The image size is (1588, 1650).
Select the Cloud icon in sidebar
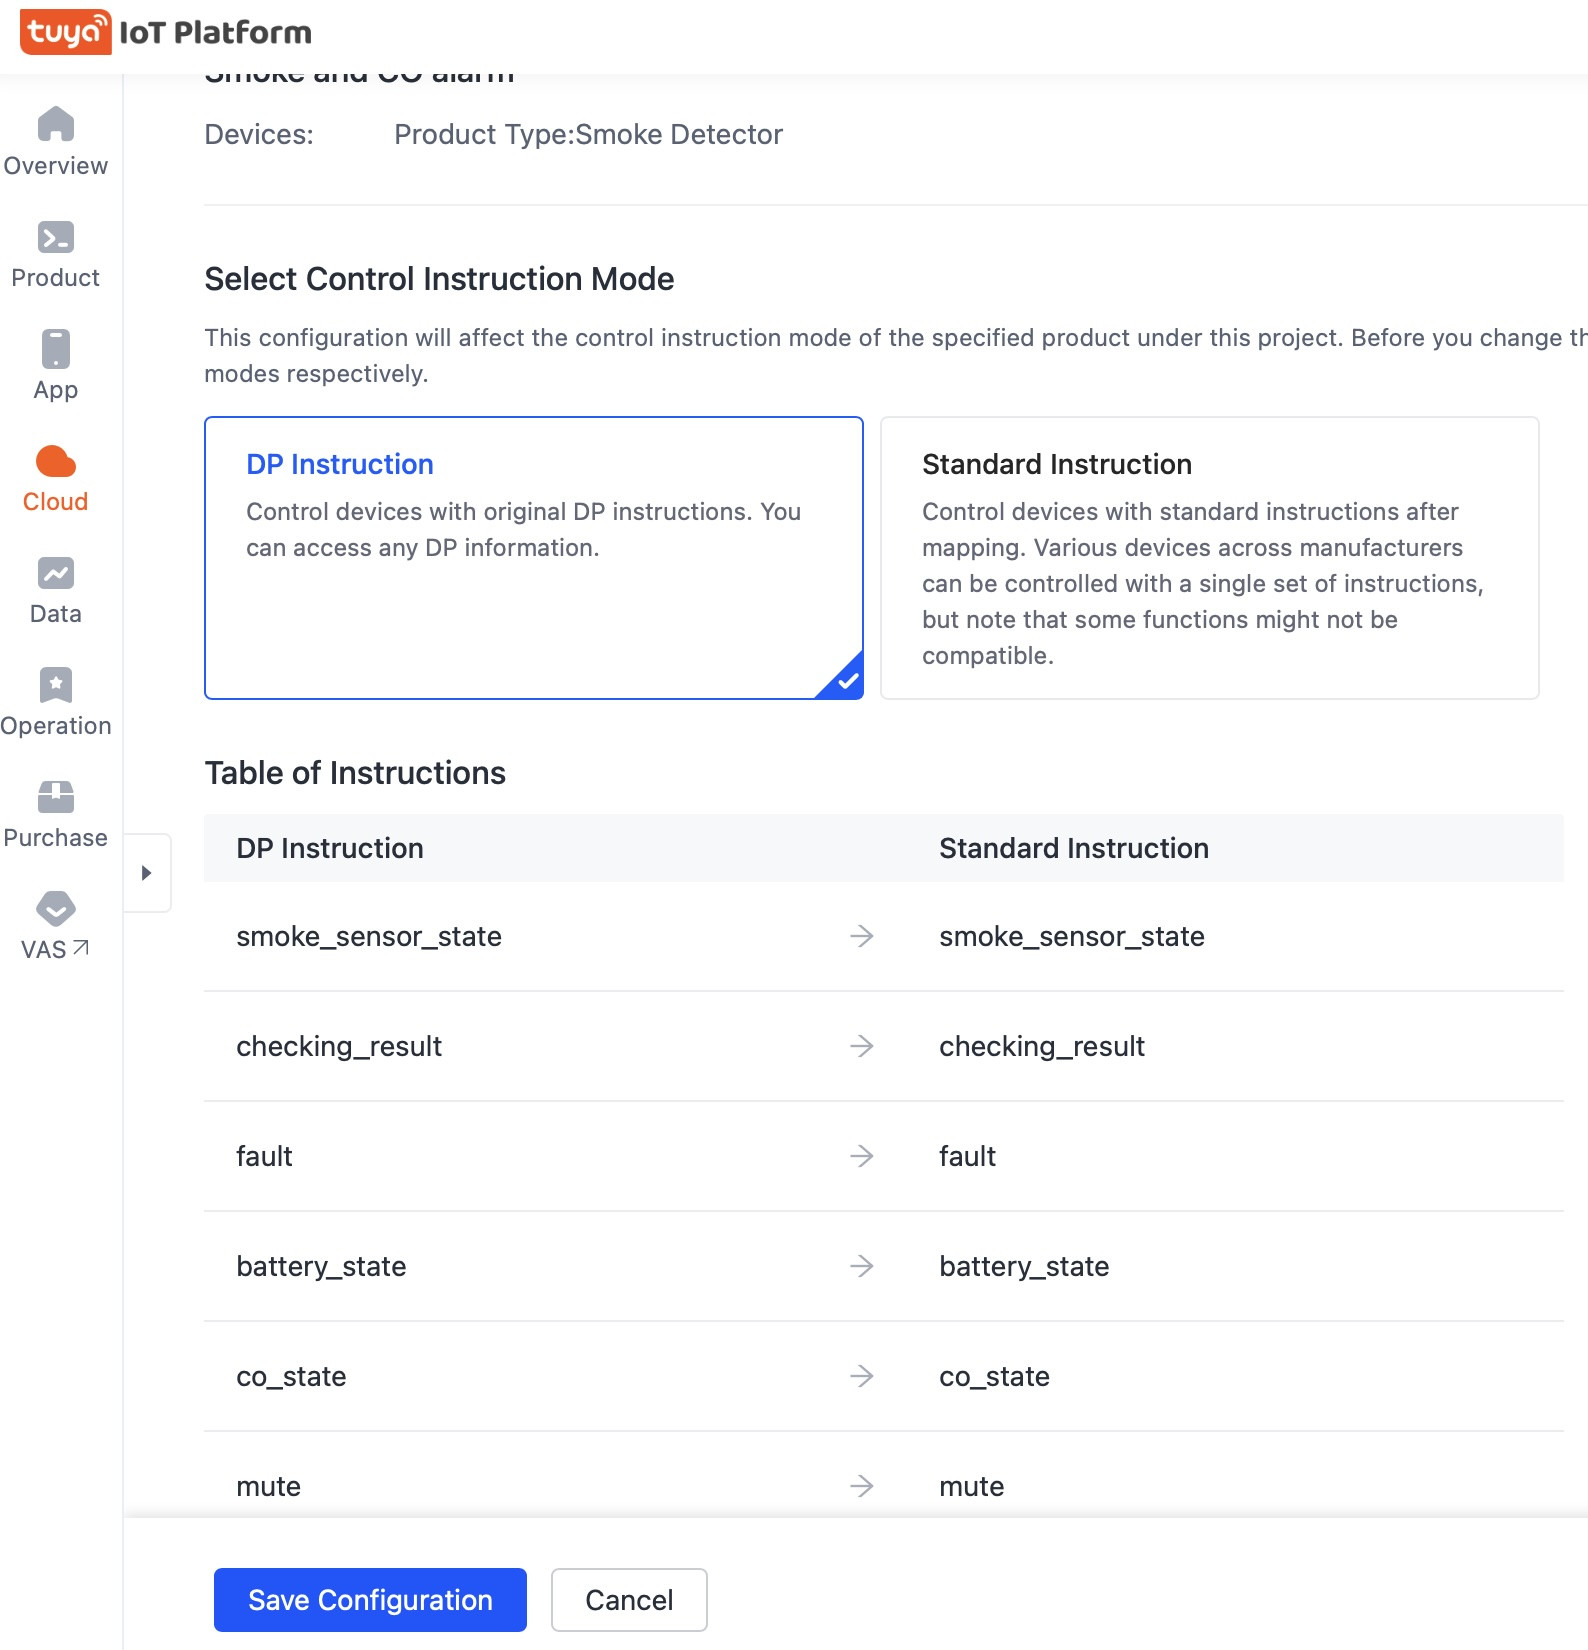pyautogui.click(x=56, y=462)
